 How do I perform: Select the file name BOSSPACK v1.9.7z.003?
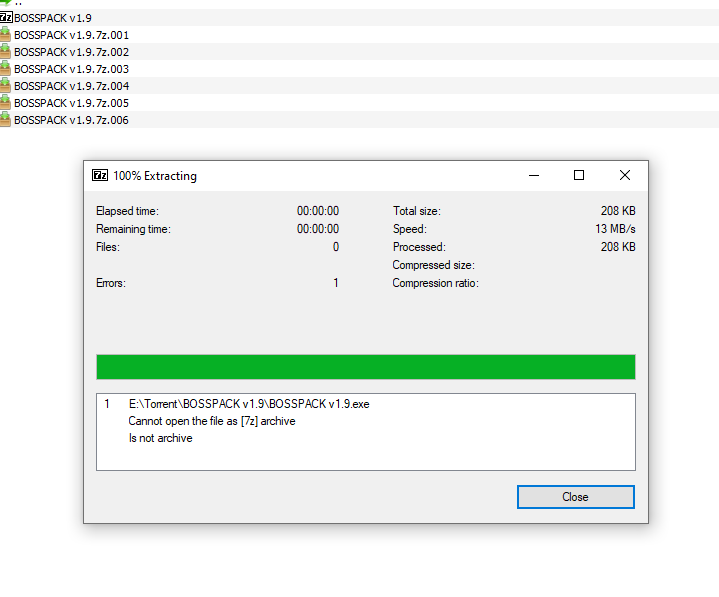[x=72, y=69]
